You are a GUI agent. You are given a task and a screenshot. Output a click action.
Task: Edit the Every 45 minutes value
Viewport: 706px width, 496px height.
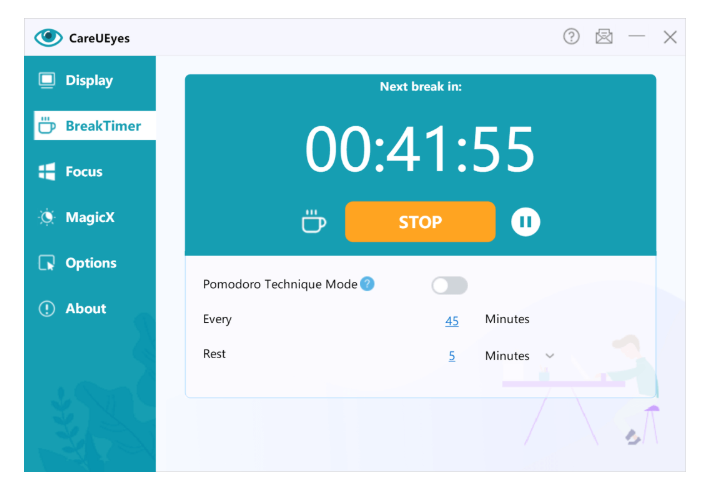click(x=452, y=321)
